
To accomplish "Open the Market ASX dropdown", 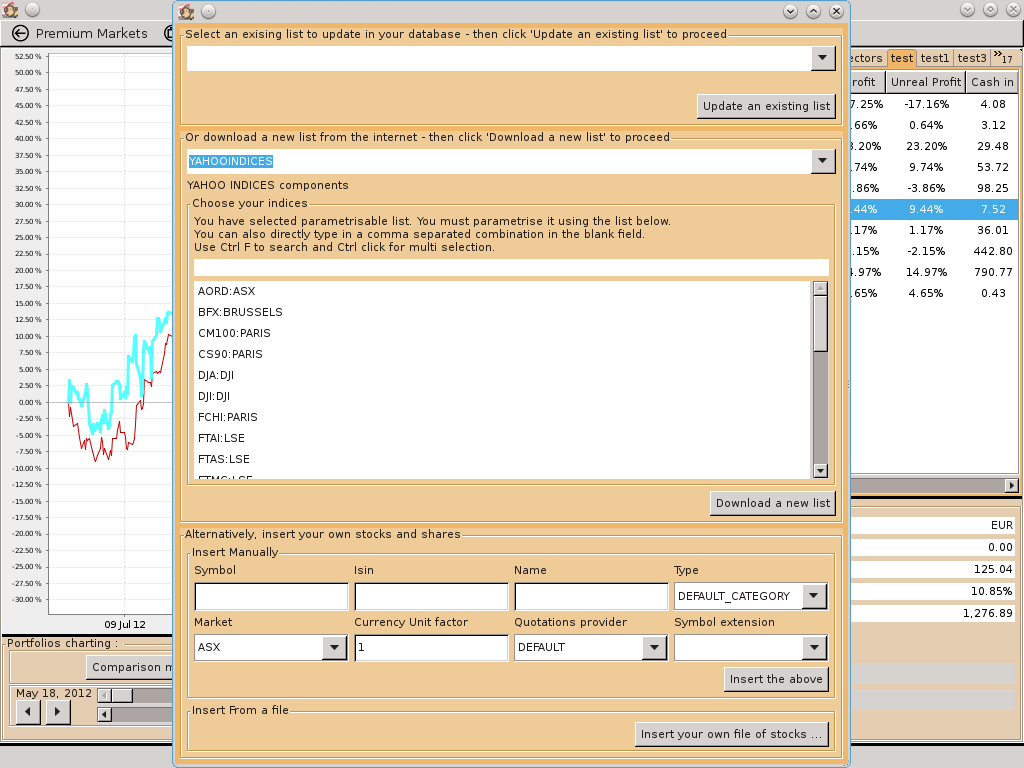I will point(334,647).
